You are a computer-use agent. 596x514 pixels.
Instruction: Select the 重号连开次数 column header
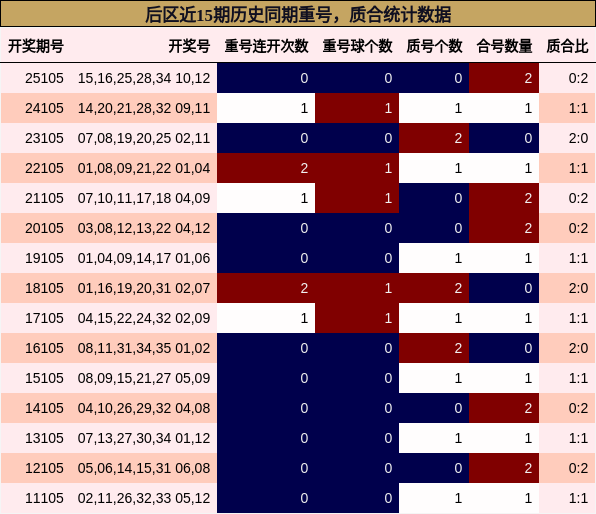pyautogui.click(x=266, y=46)
